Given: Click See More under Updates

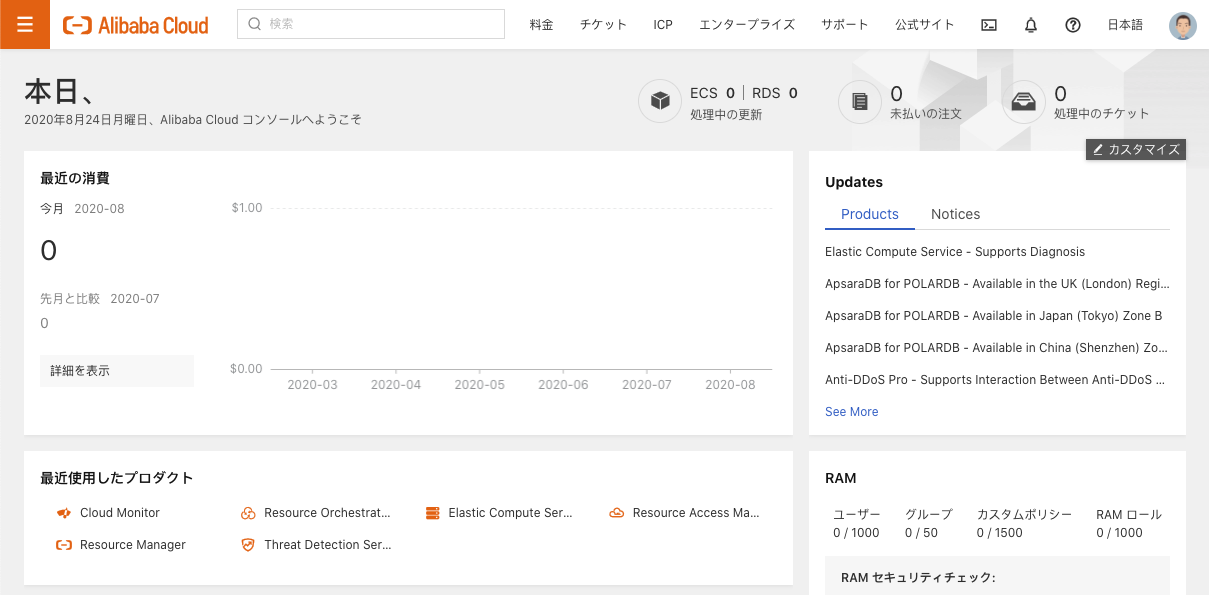Looking at the screenshot, I should pyautogui.click(x=851, y=411).
